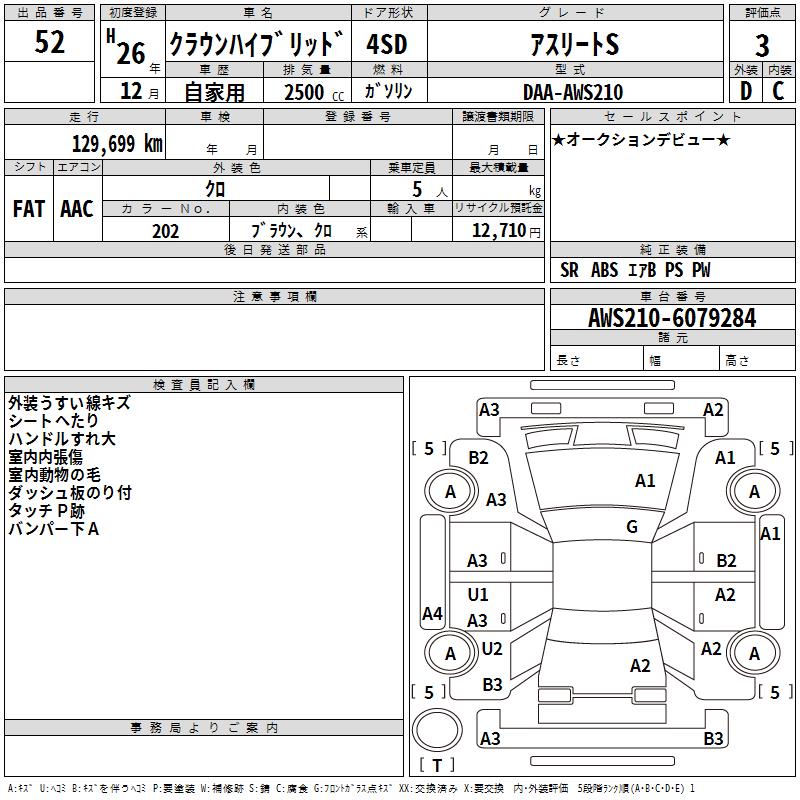This screenshot has width=800, height=800.
Task: Click the 登録番号 header
Action: pos(358,117)
